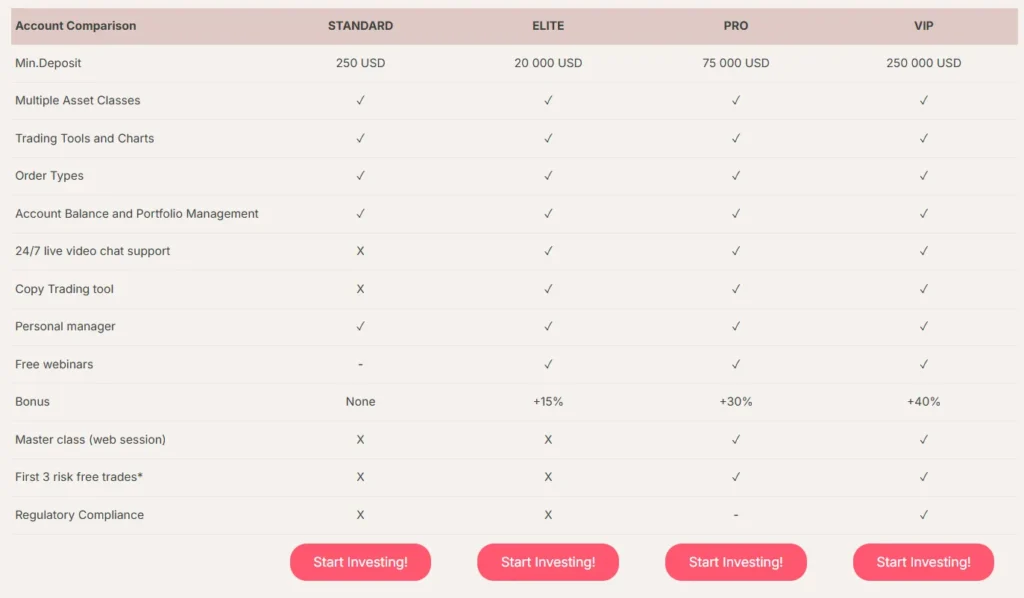Click ELITE checkmark for Copy Trading tool
The width and height of the screenshot is (1024, 598).
[x=548, y=289]
